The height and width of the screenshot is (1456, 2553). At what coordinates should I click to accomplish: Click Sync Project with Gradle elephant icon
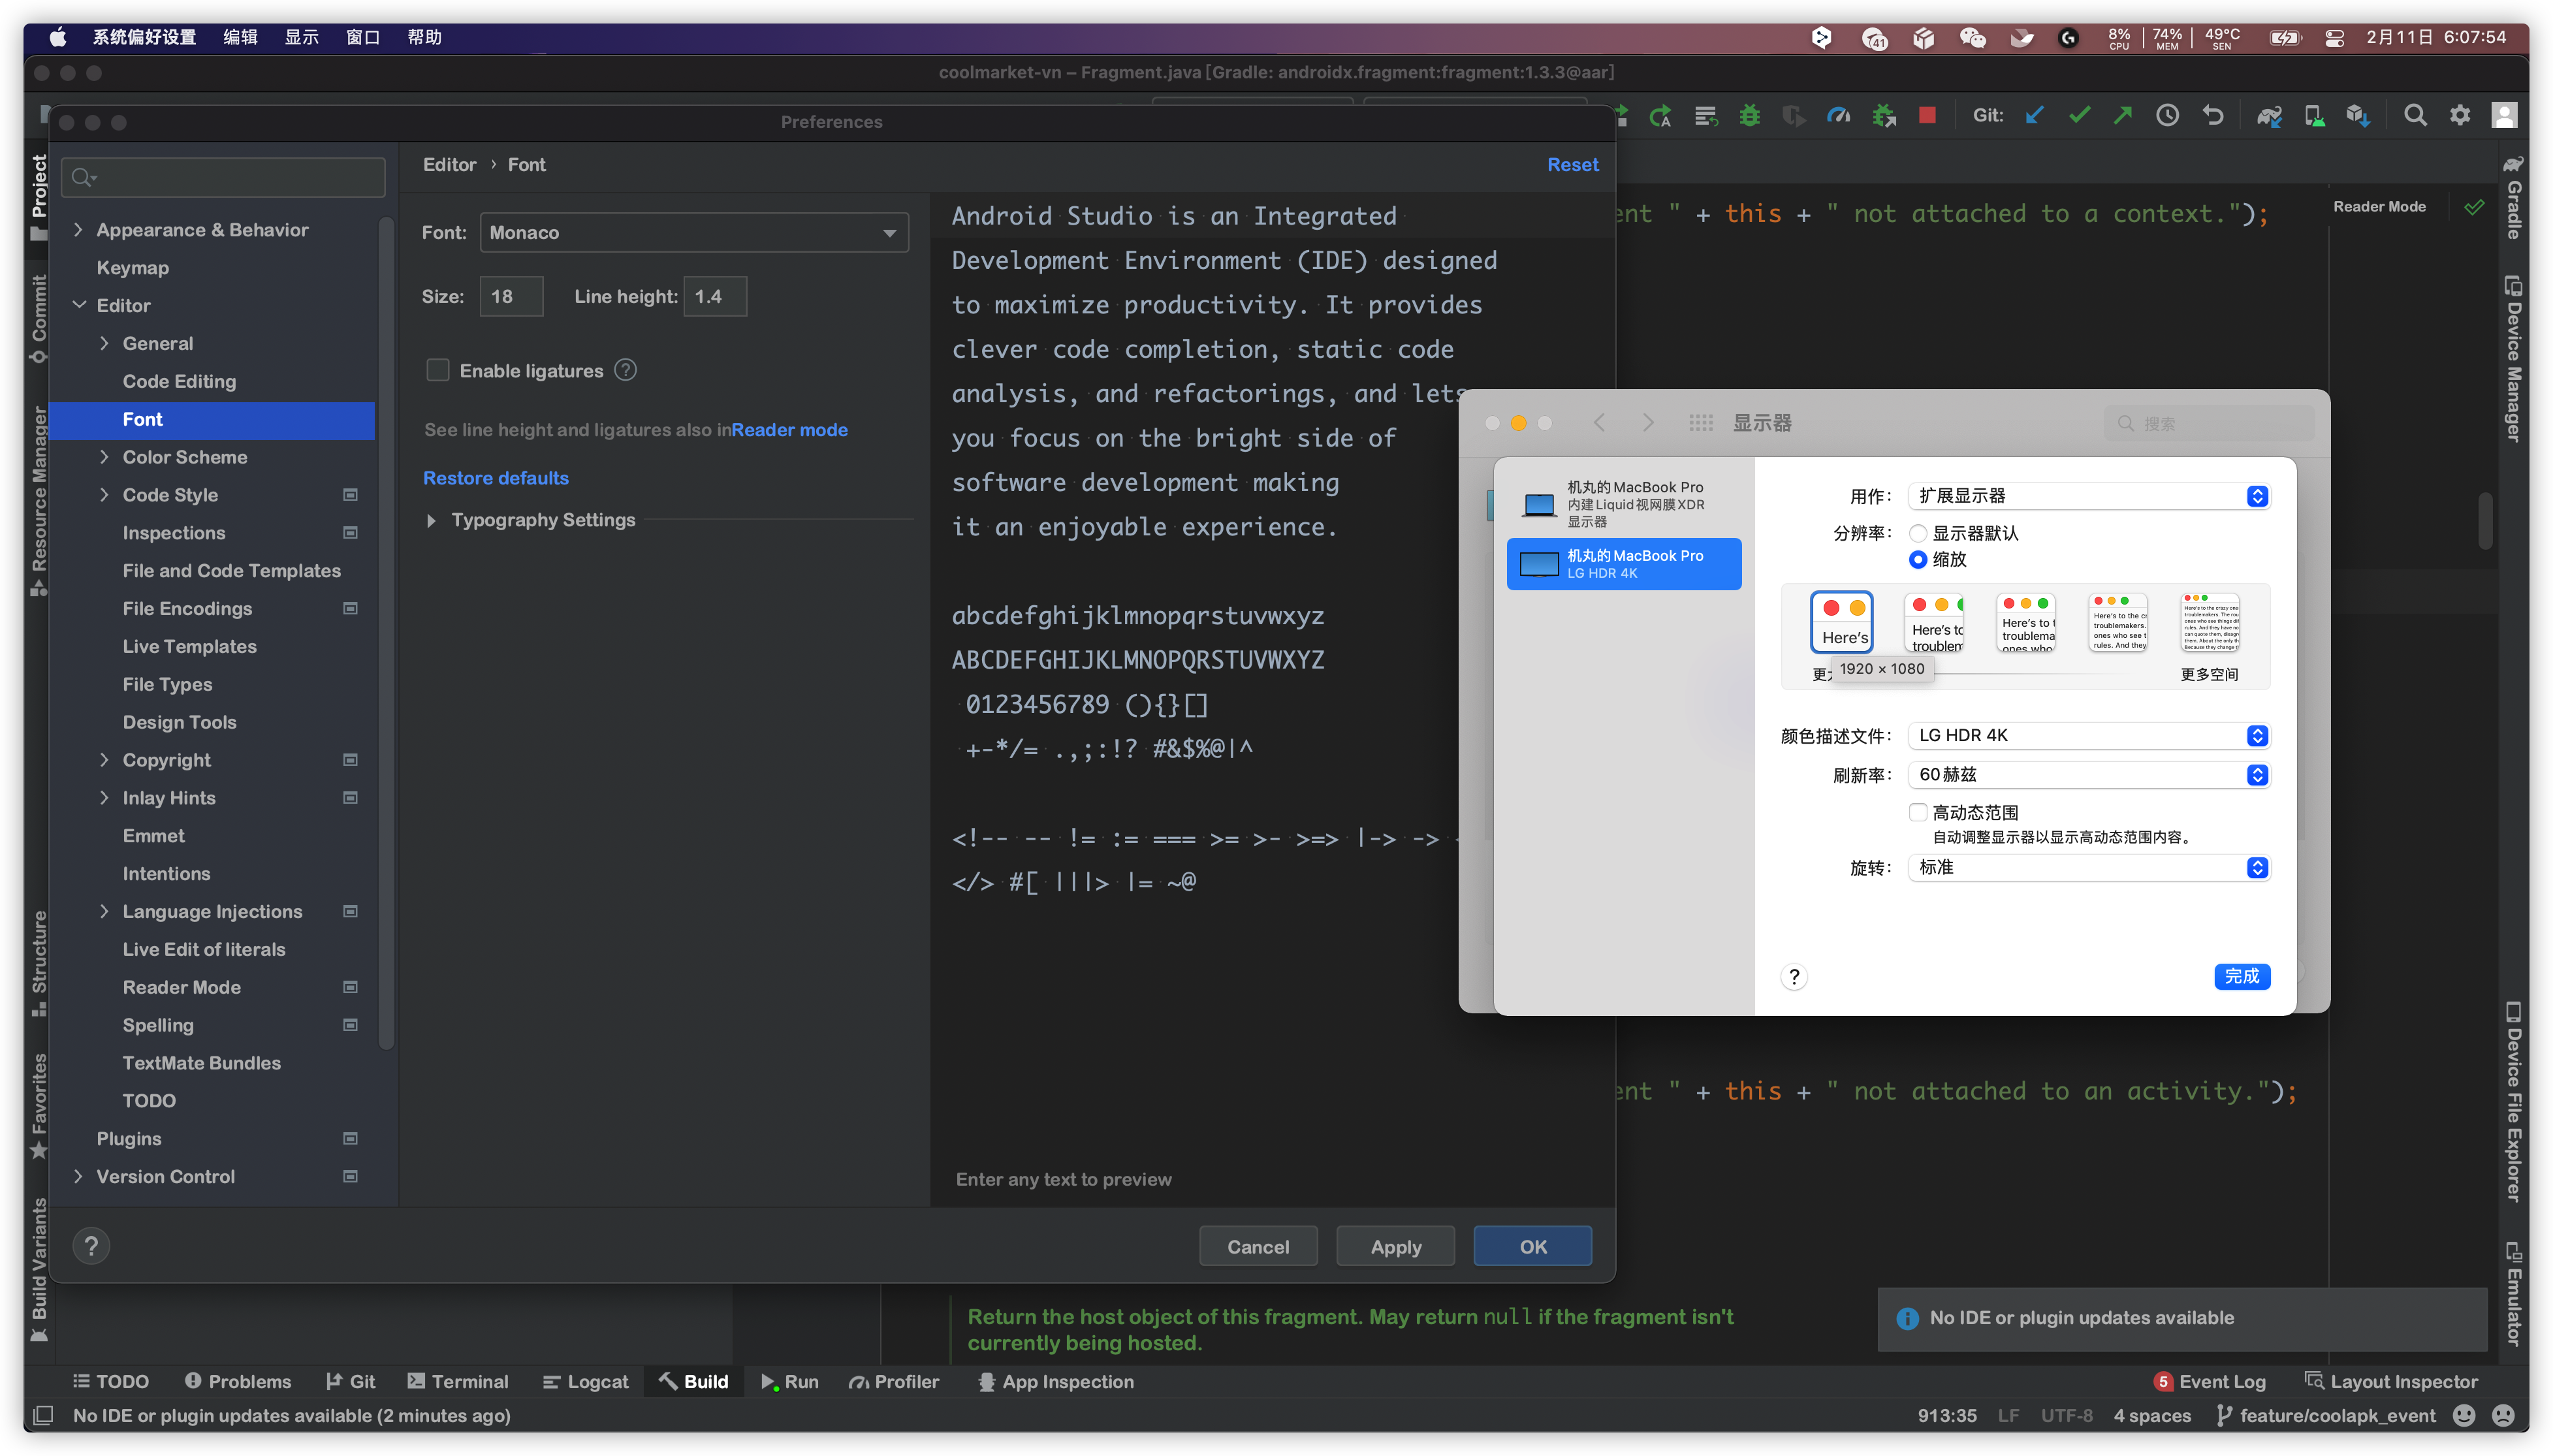(2269, 116)
